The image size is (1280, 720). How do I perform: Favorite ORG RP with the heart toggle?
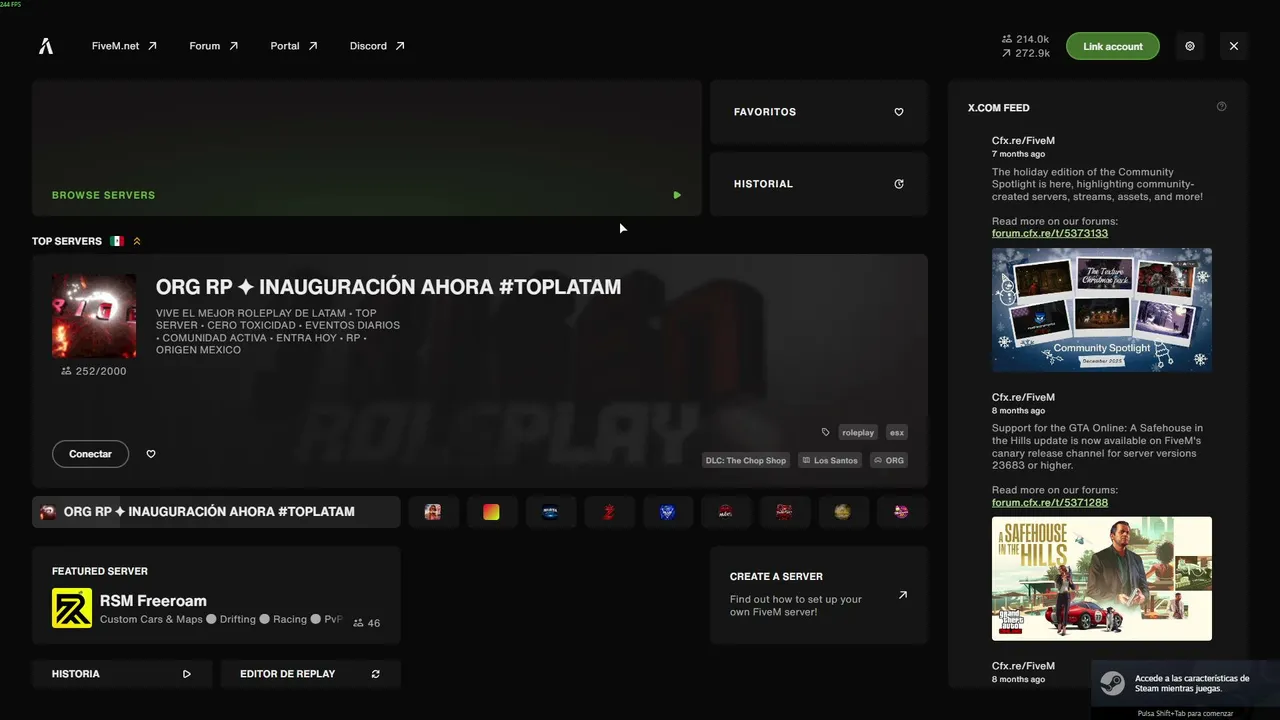point(151,454)
